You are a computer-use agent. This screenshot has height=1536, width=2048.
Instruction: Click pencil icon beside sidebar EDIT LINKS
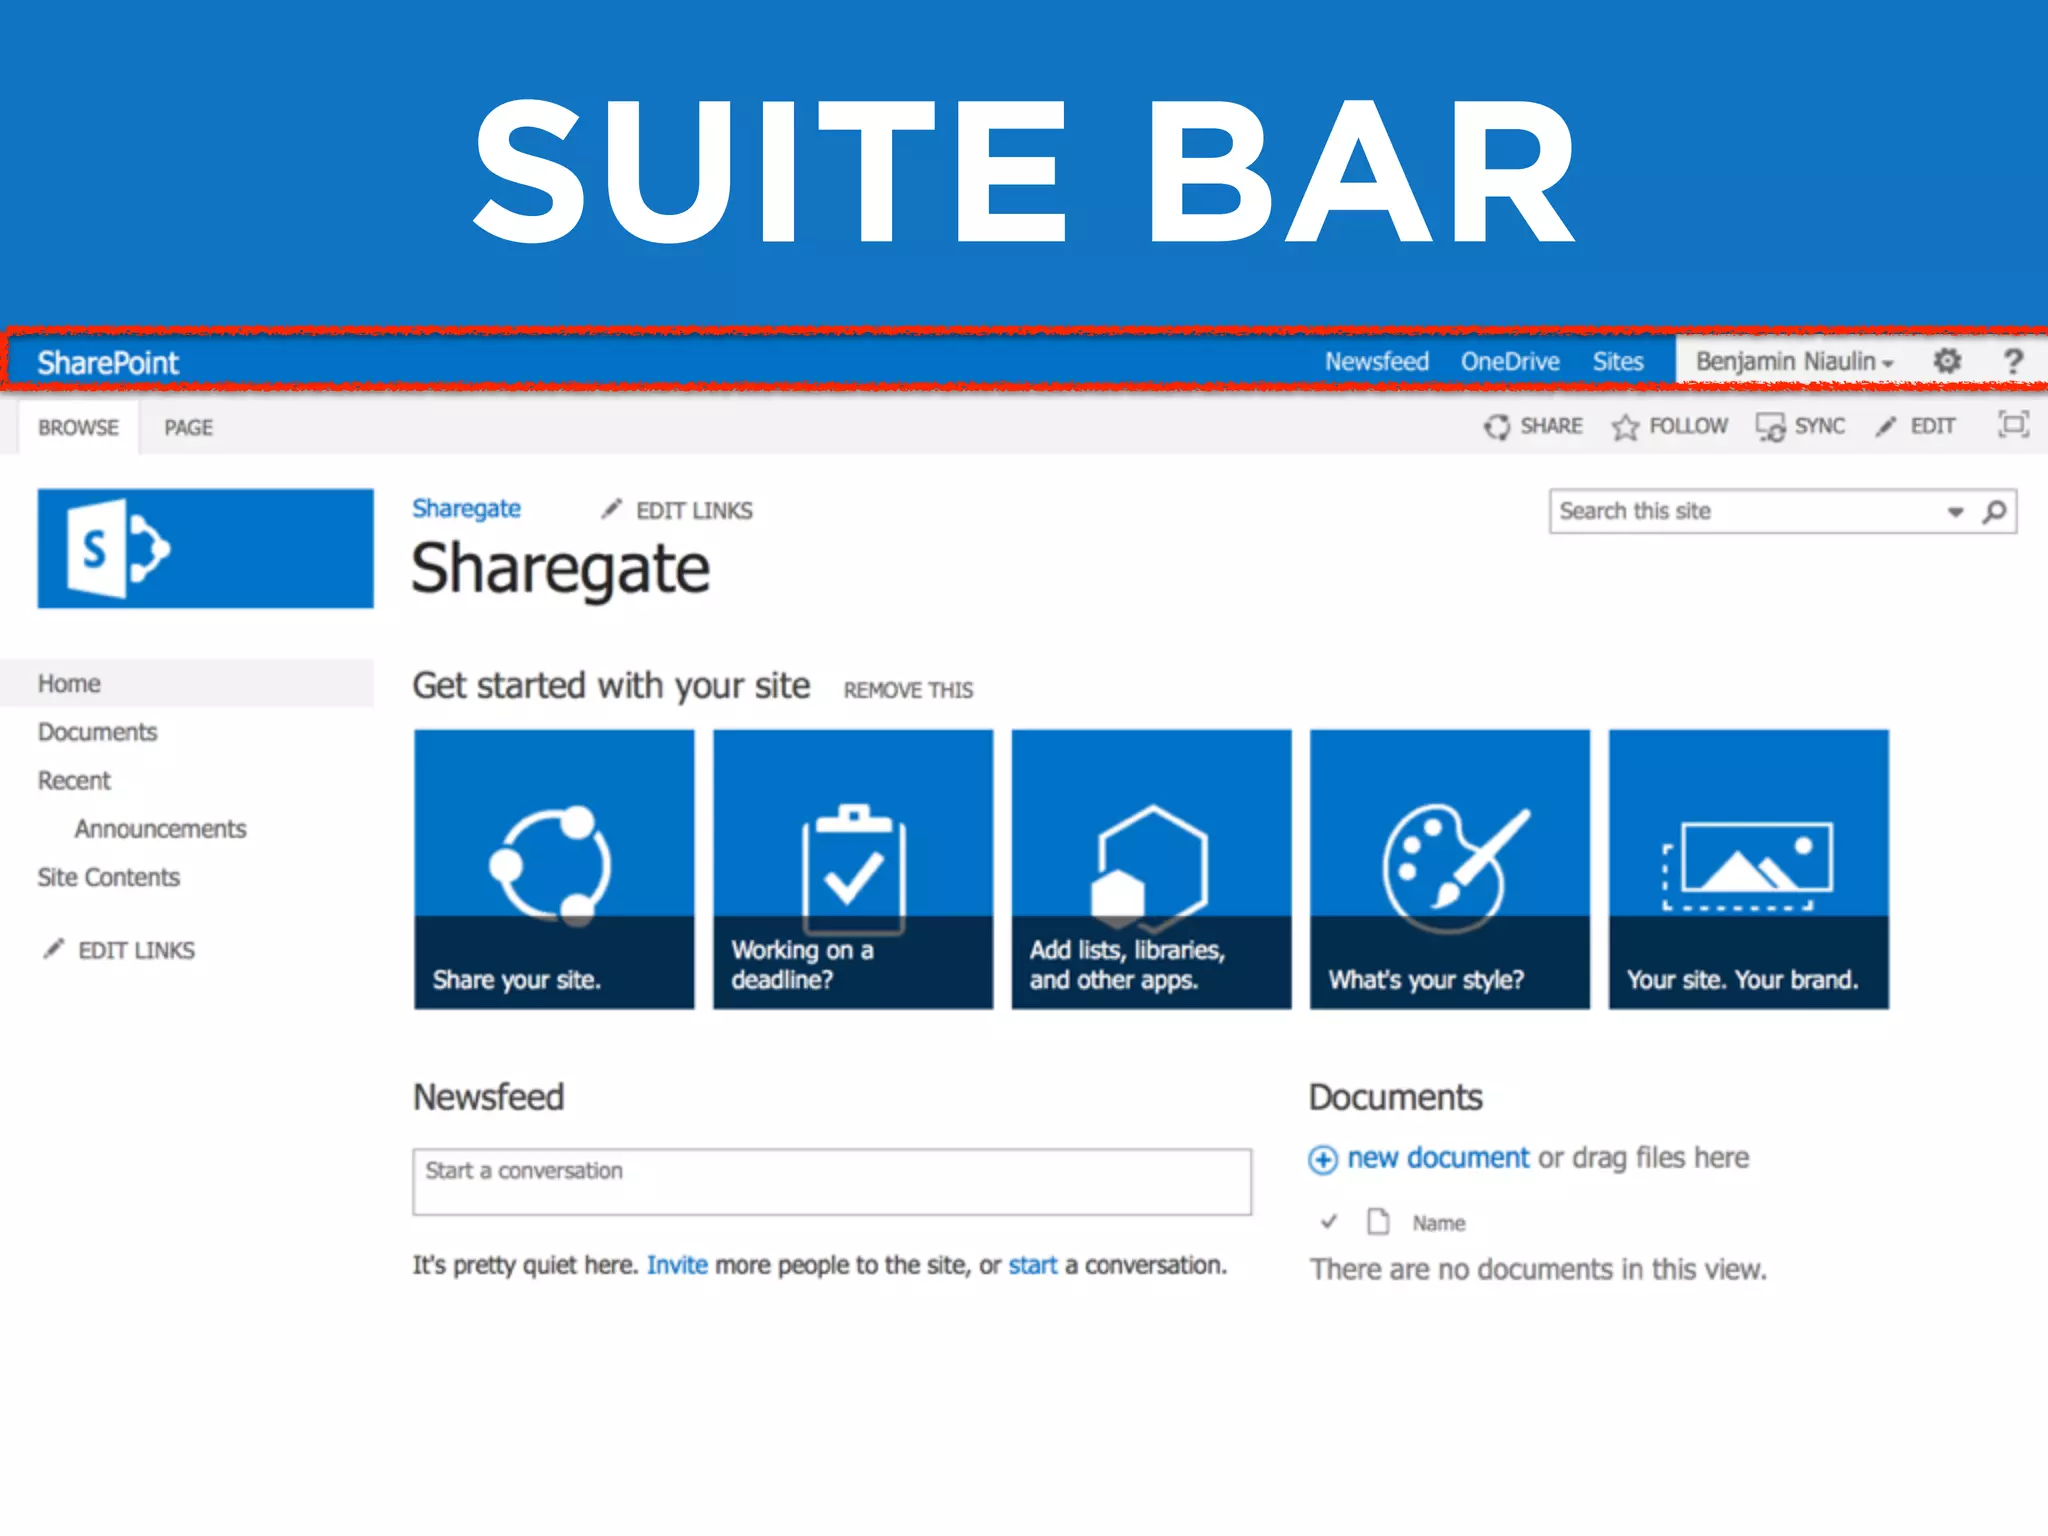(54, 949)
